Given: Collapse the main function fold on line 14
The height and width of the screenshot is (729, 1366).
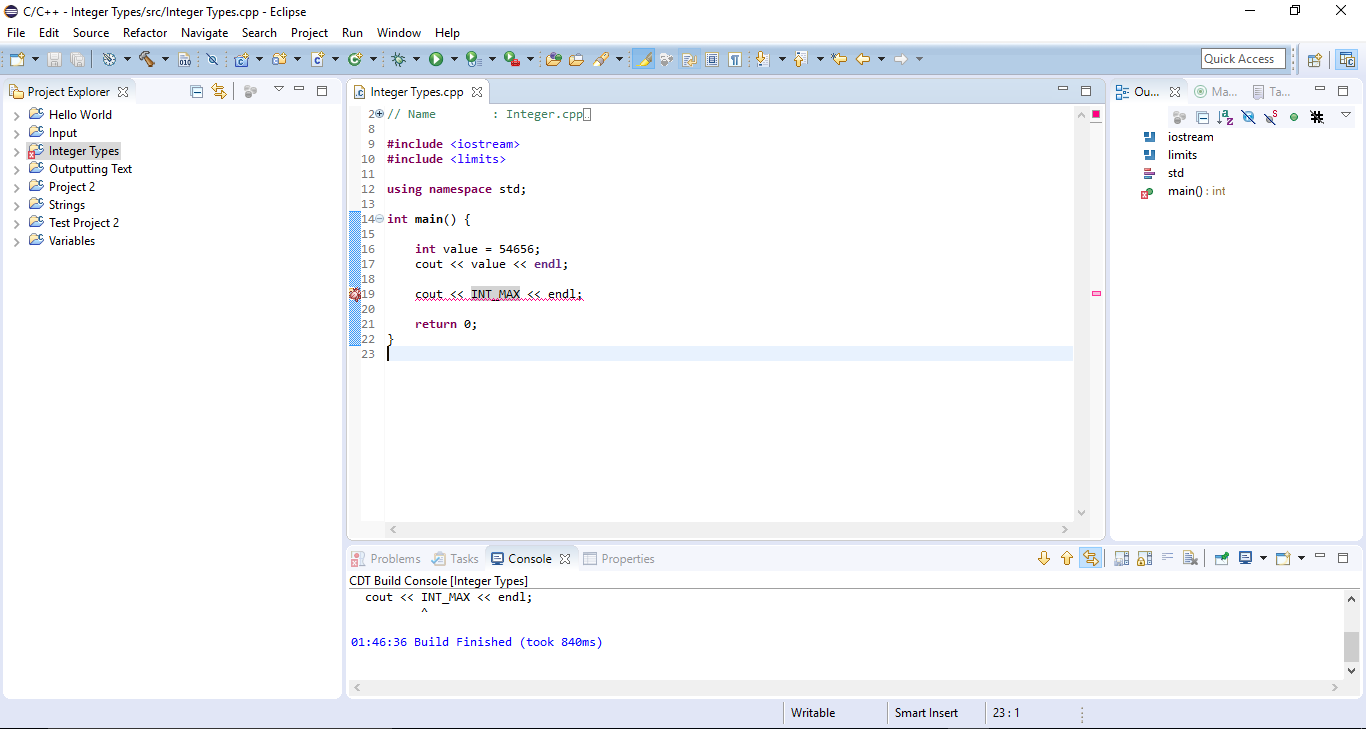Looking at the screenshot, I should coord(379,219).
